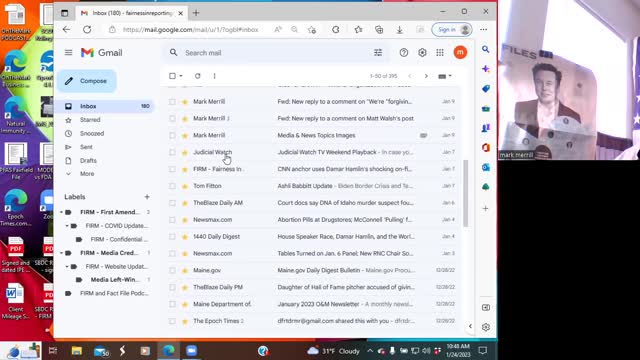Viewport: 640px width, 360px height.
Task: Open the Epoch Times shared this with you email
Action: click(x=312, y=321)
